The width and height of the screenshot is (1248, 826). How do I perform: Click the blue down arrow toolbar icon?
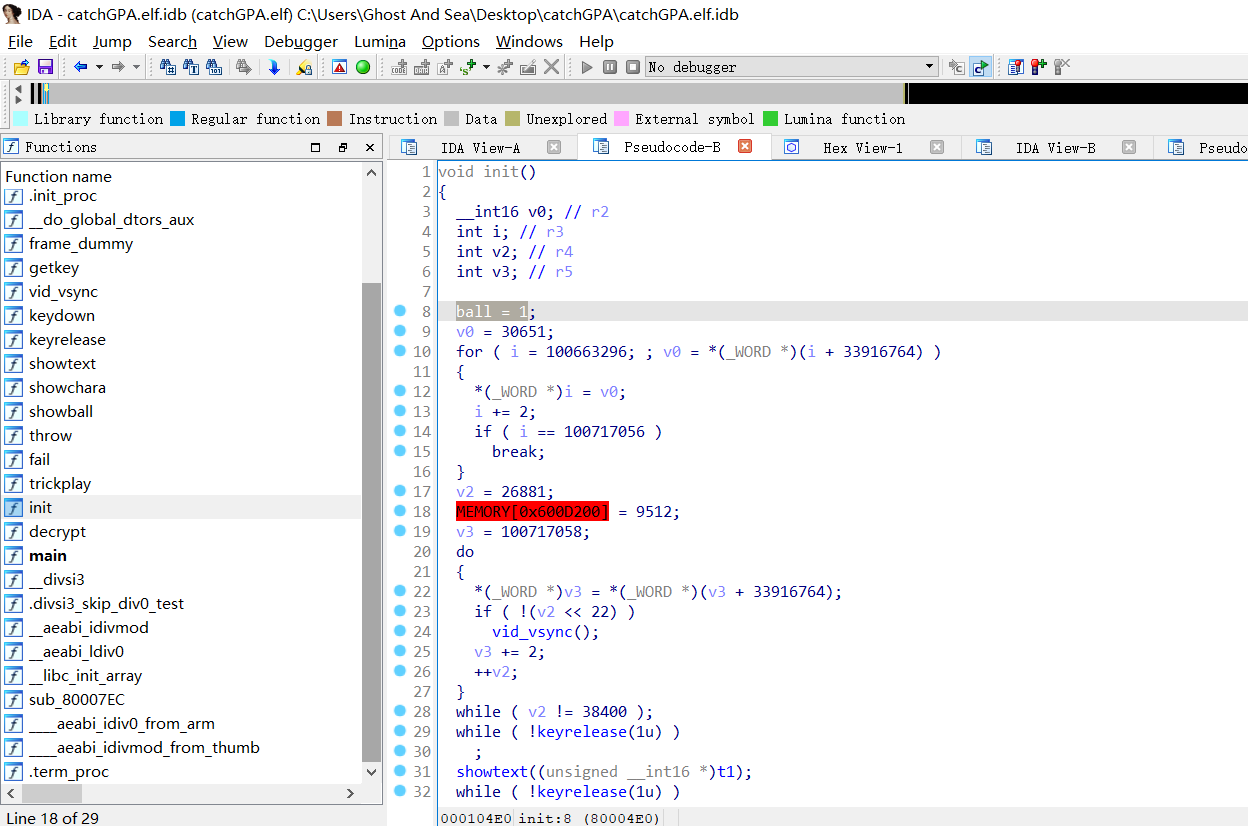point(274,67)
